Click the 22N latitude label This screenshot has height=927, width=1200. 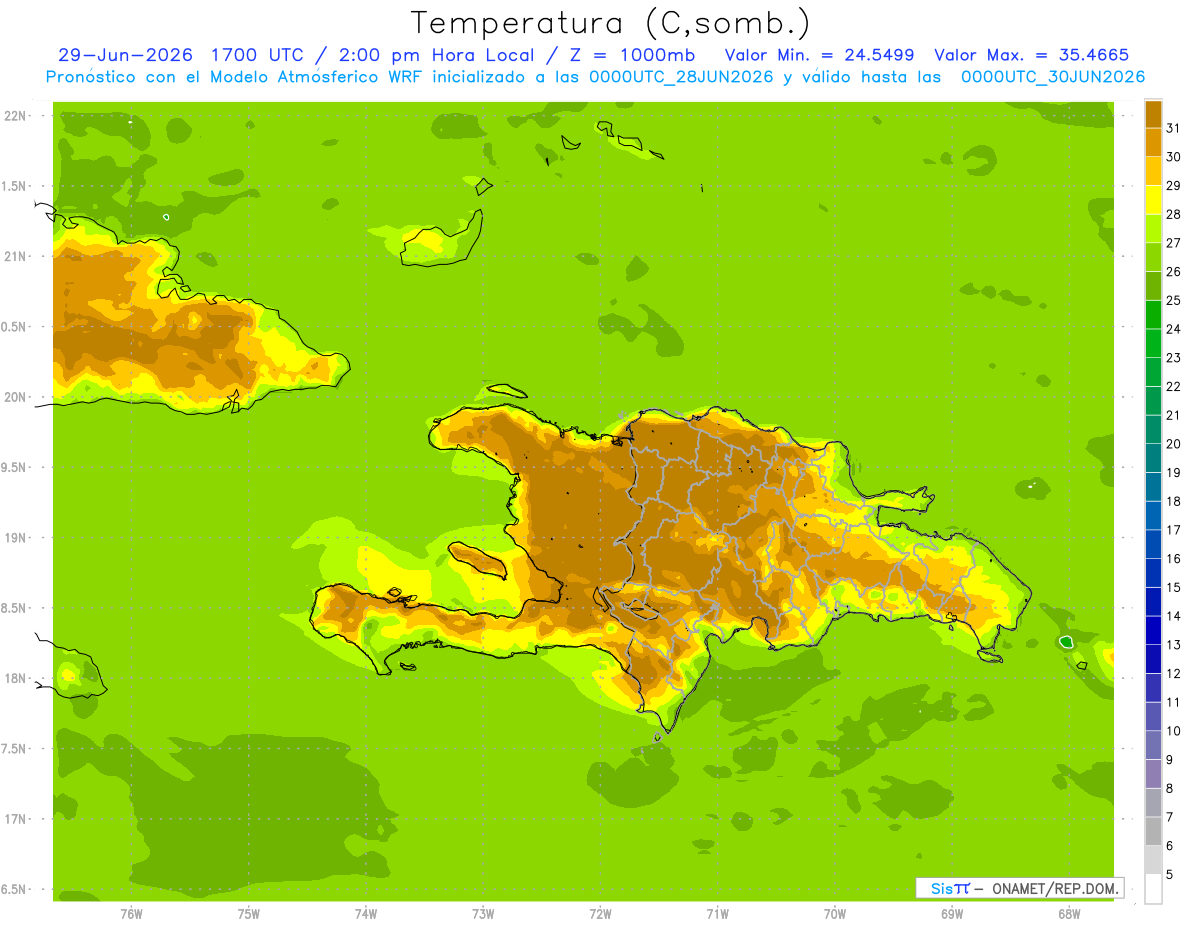[x=15, y=116]
